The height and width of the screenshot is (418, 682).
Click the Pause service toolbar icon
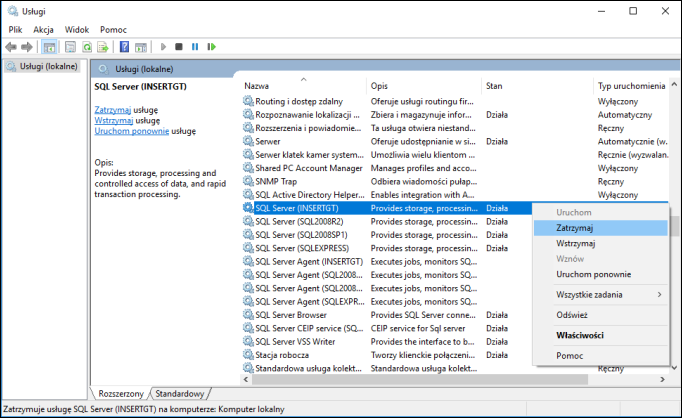[x=195, y=47]
